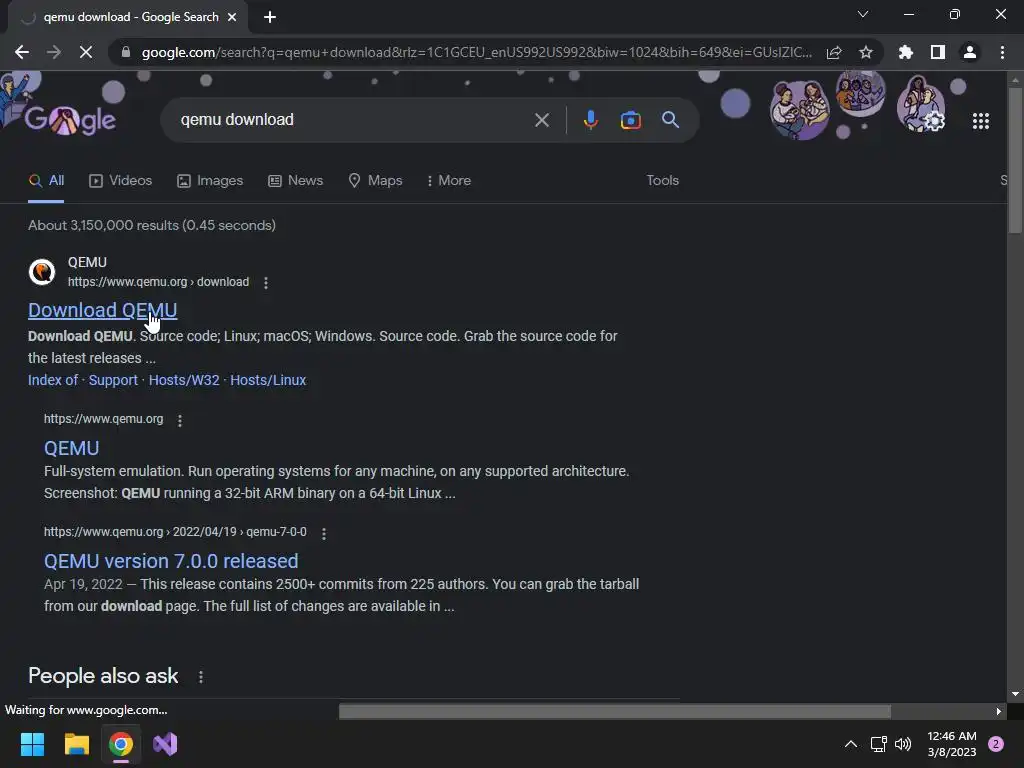
Task: Switch to the Images tab
Action: tap(210, 181)
